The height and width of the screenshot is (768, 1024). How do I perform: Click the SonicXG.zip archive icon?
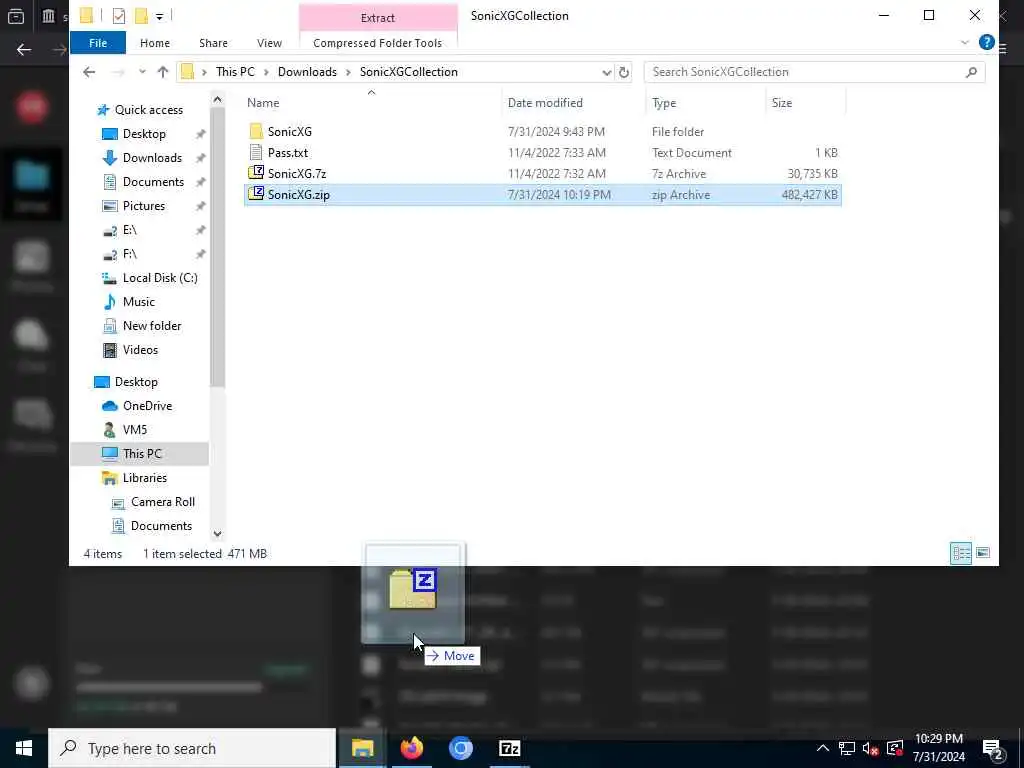[256, 194]
